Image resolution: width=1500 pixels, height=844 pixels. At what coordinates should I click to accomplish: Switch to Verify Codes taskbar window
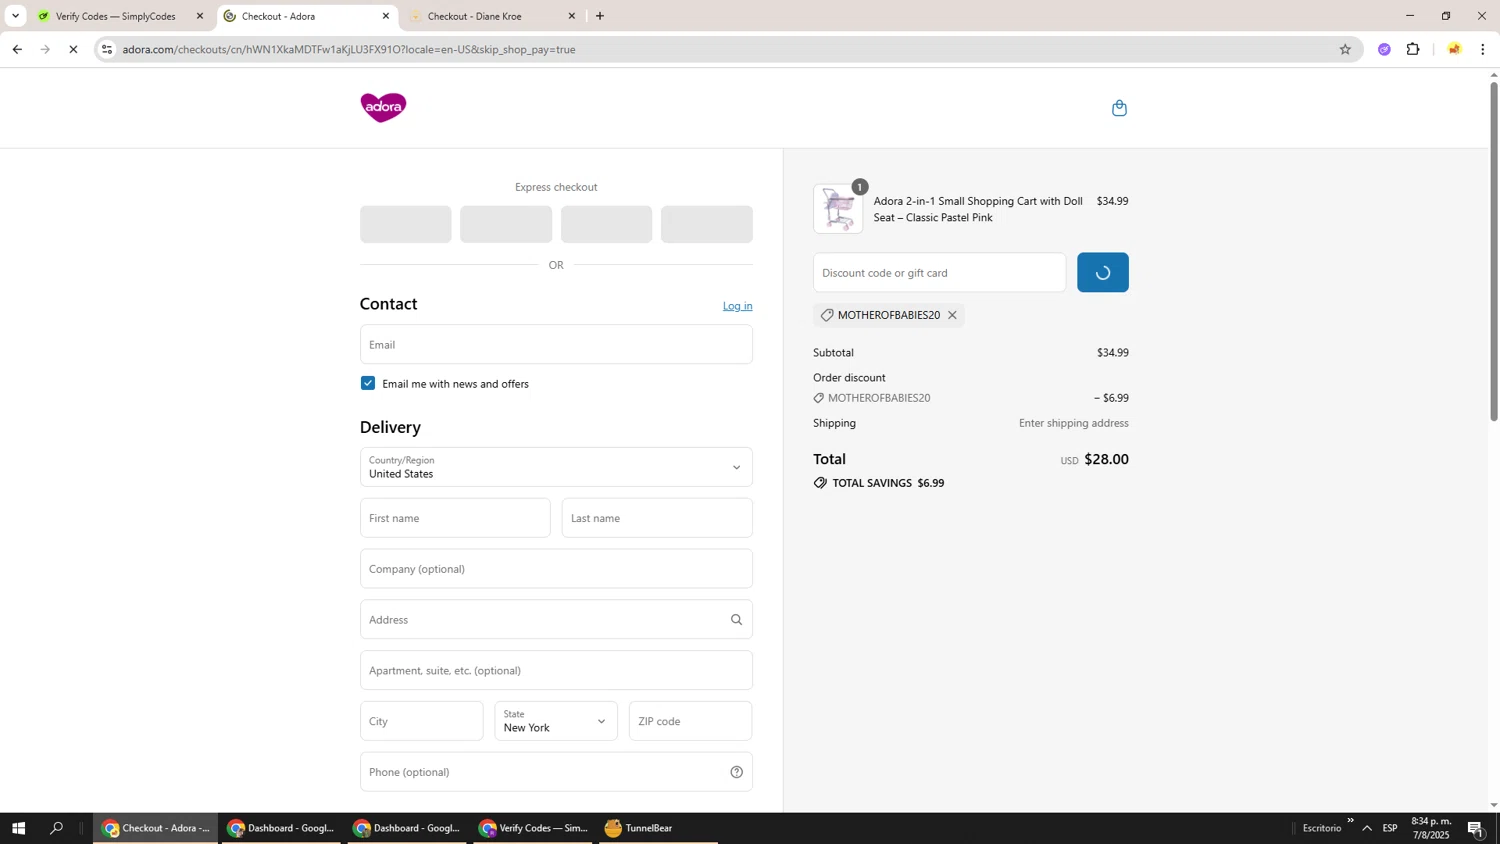coord(533,828)
